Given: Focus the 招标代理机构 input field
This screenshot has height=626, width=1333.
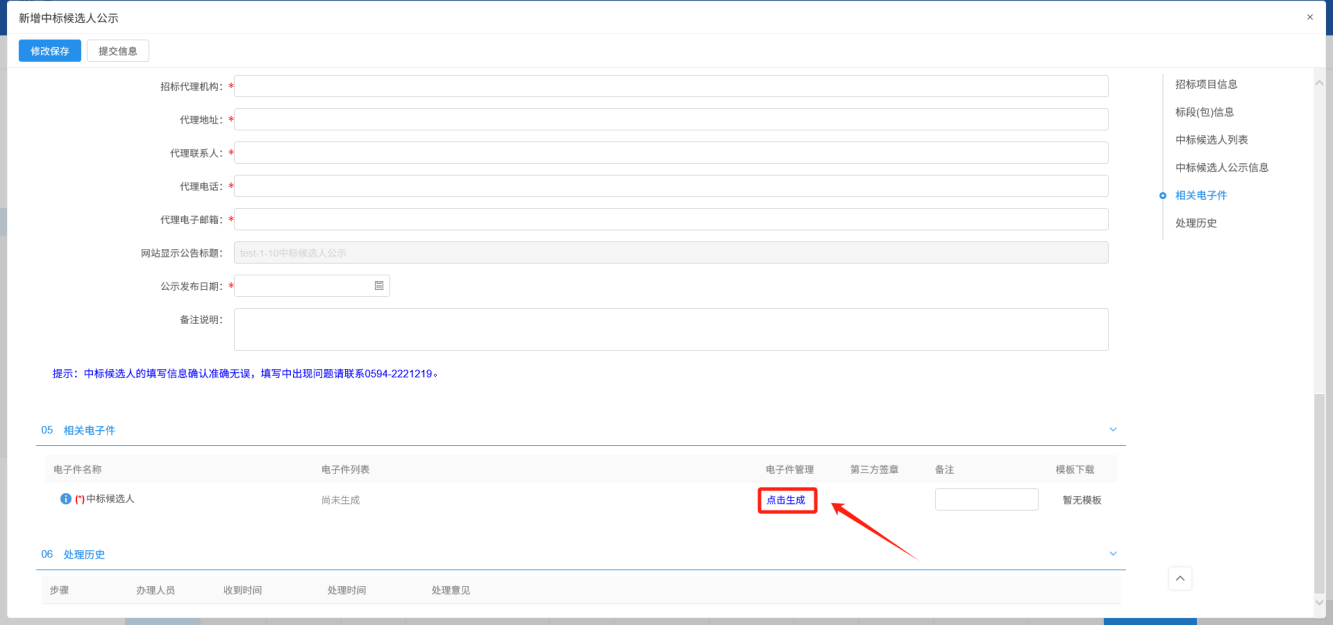Looking at the screenshot, I should click(x=670, y=86).
